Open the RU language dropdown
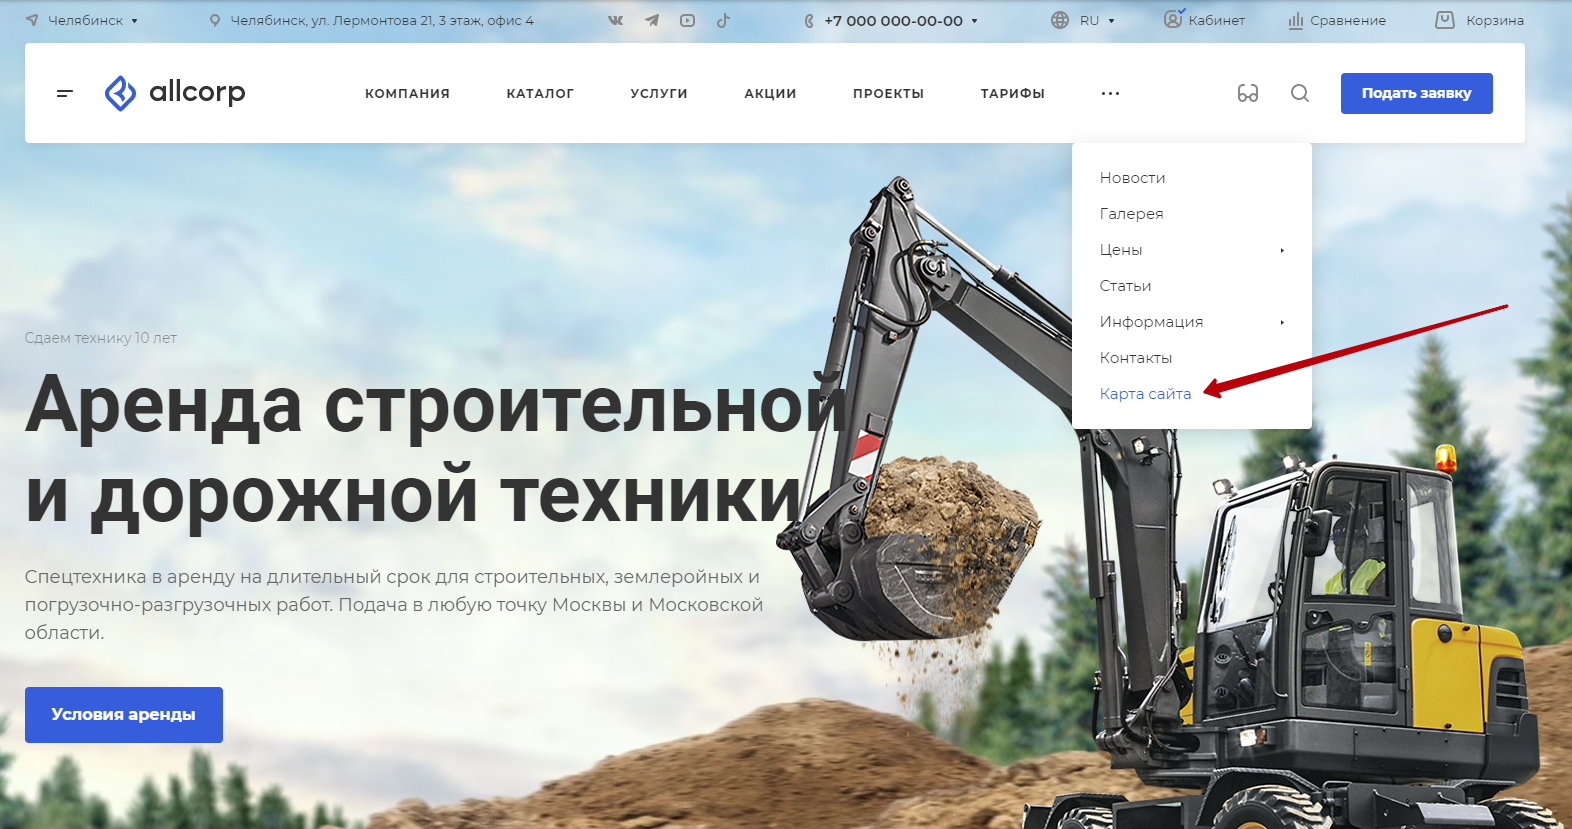 click(1097, 20)
